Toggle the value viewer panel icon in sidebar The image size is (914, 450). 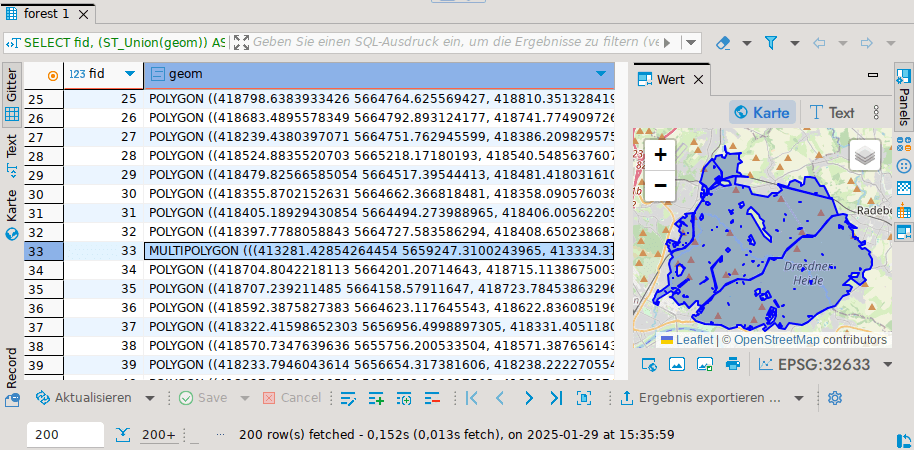point(903,232)
